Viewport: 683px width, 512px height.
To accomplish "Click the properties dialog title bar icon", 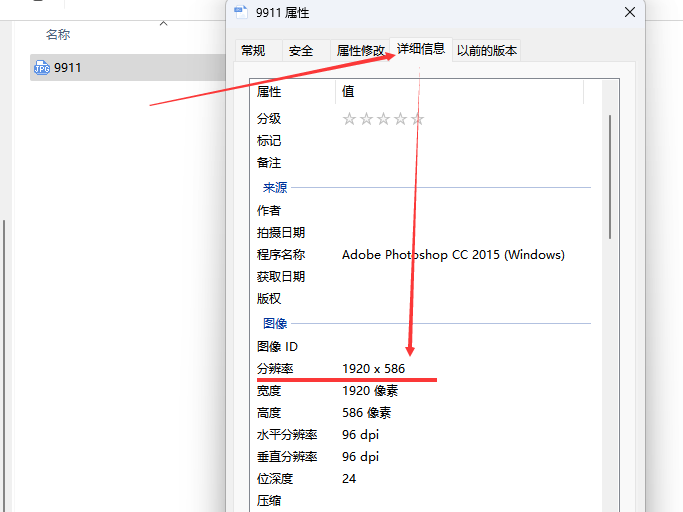I will [240, 13].
